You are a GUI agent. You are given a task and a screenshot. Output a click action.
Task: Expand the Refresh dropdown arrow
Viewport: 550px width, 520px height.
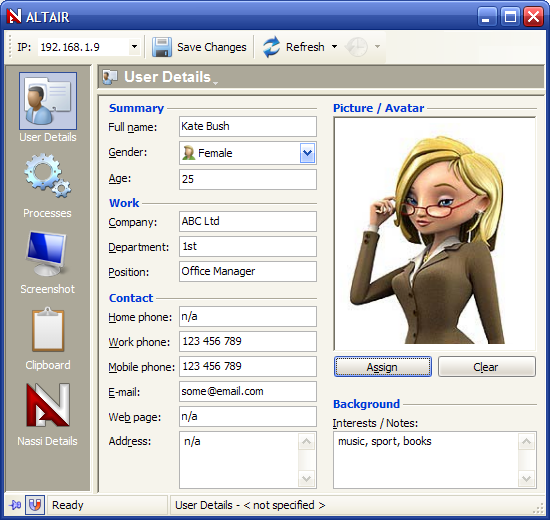point(334,46)
